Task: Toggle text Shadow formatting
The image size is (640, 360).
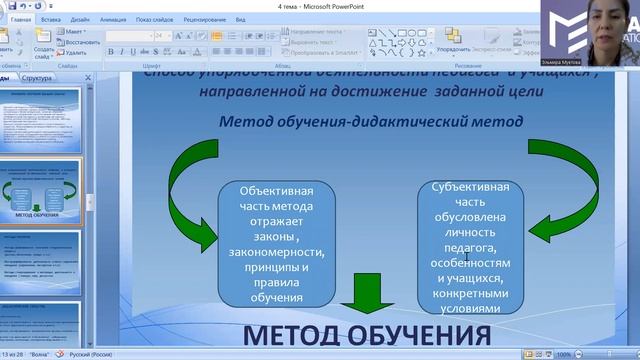Action: (156, 52)
